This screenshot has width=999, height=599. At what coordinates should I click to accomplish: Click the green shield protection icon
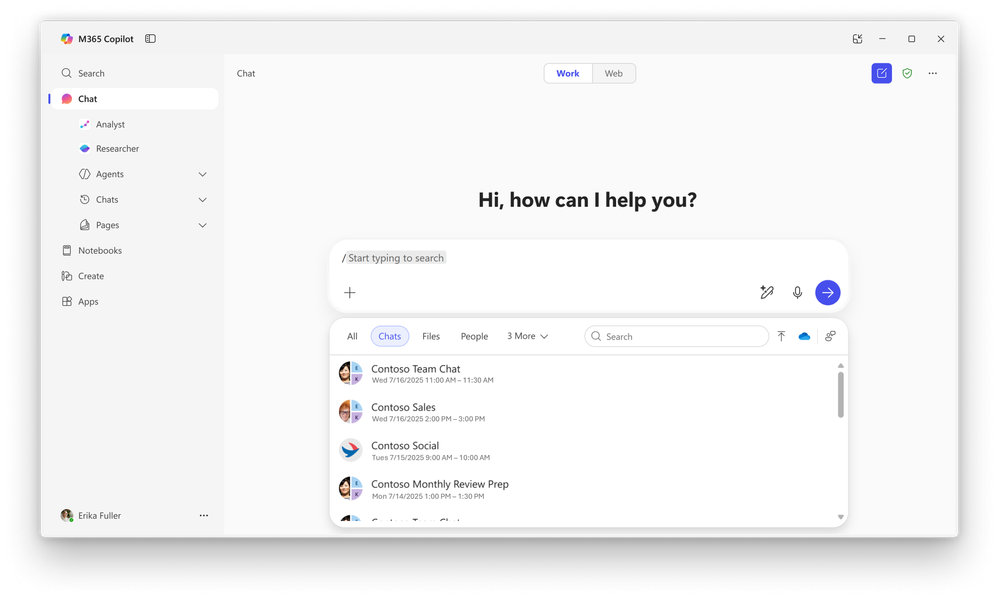coord(907,73)
